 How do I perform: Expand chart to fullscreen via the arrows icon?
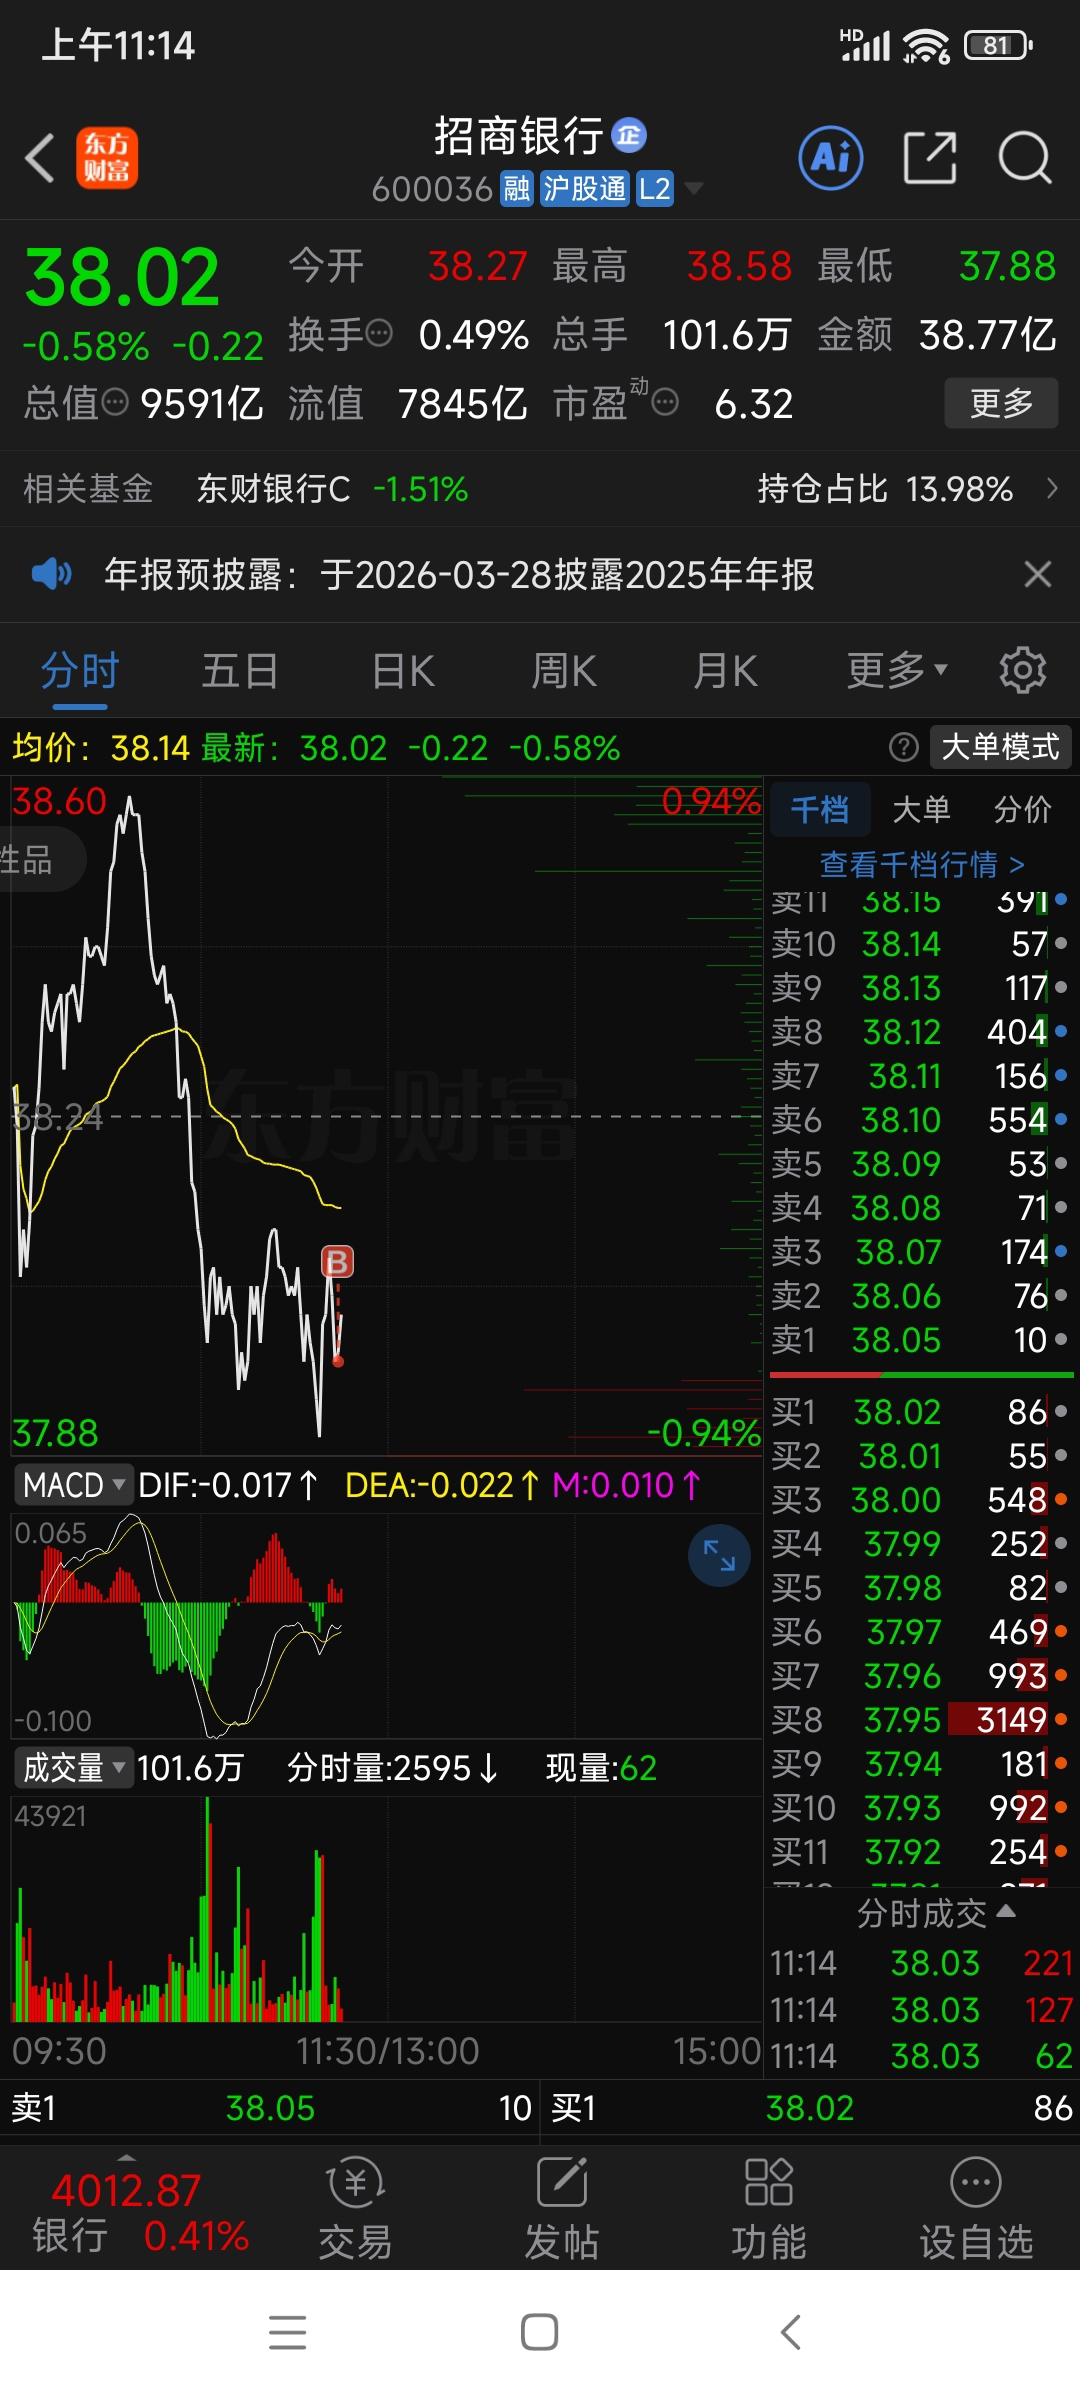(719, 1555)
